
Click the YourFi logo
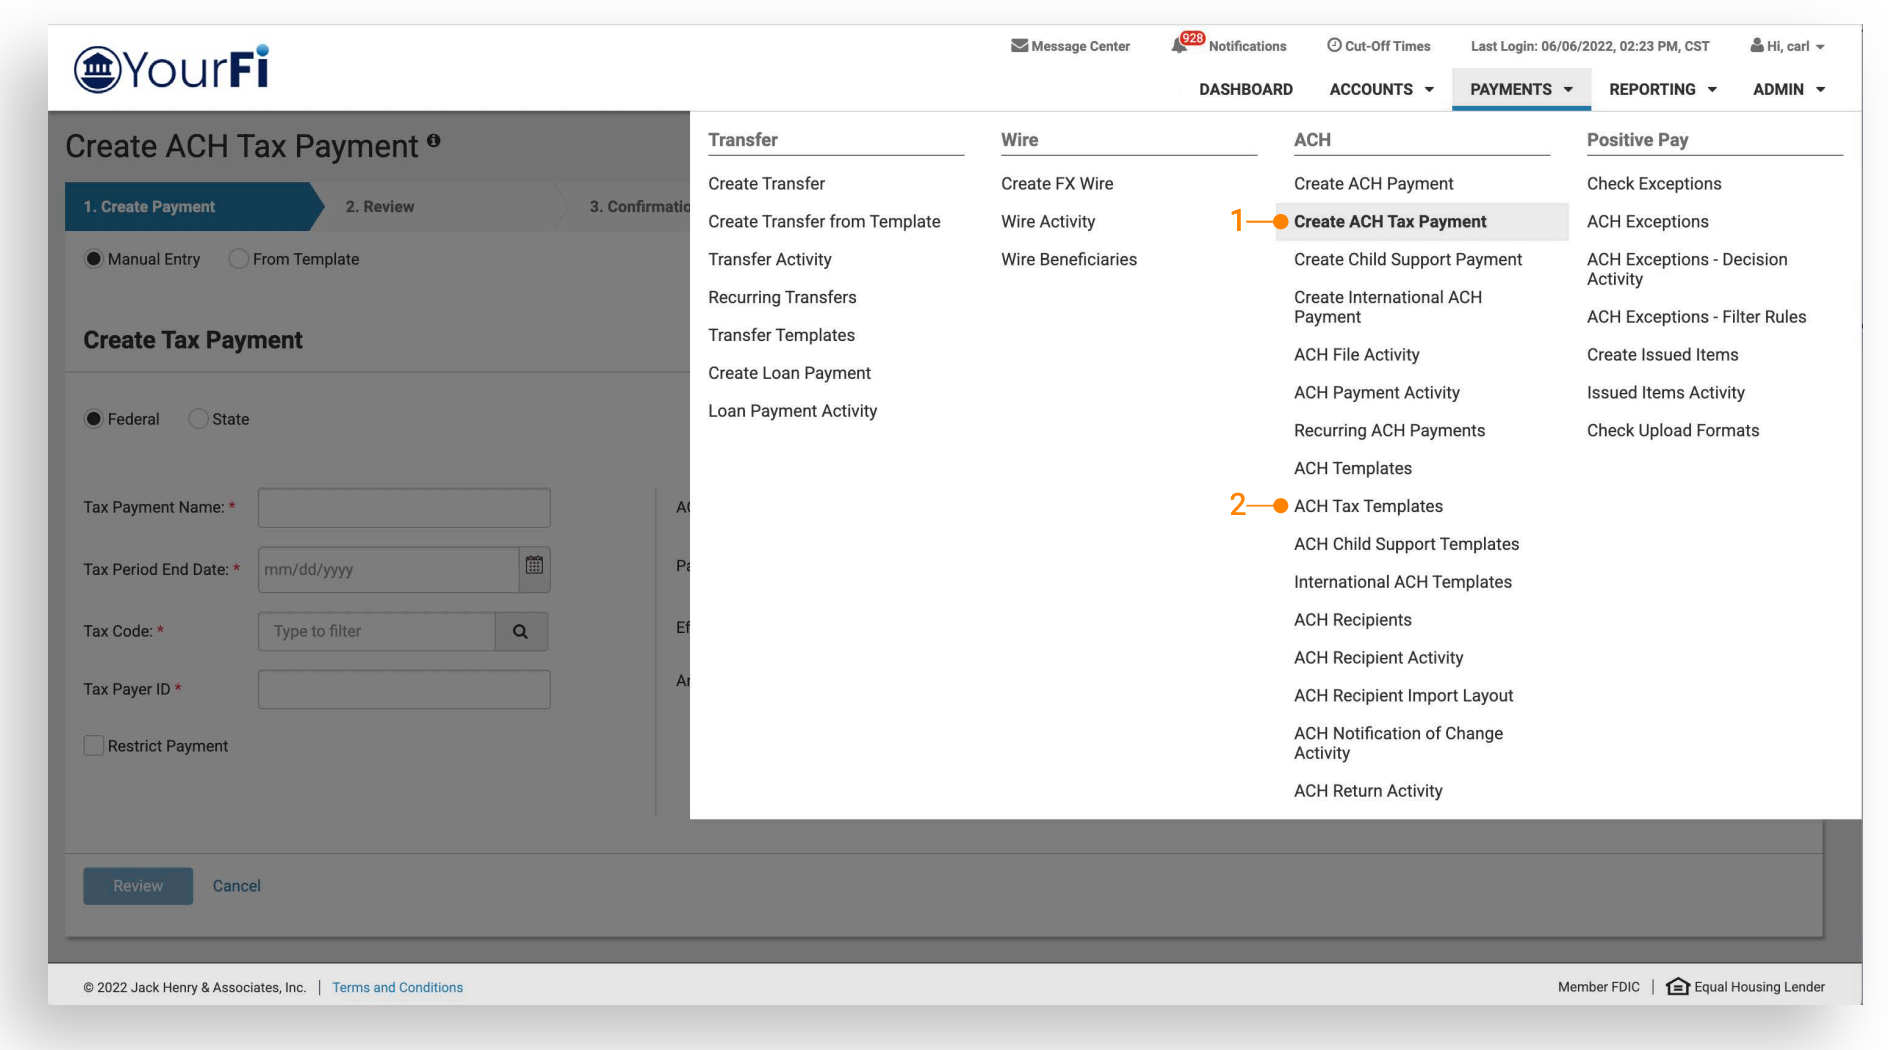point(172,69)
